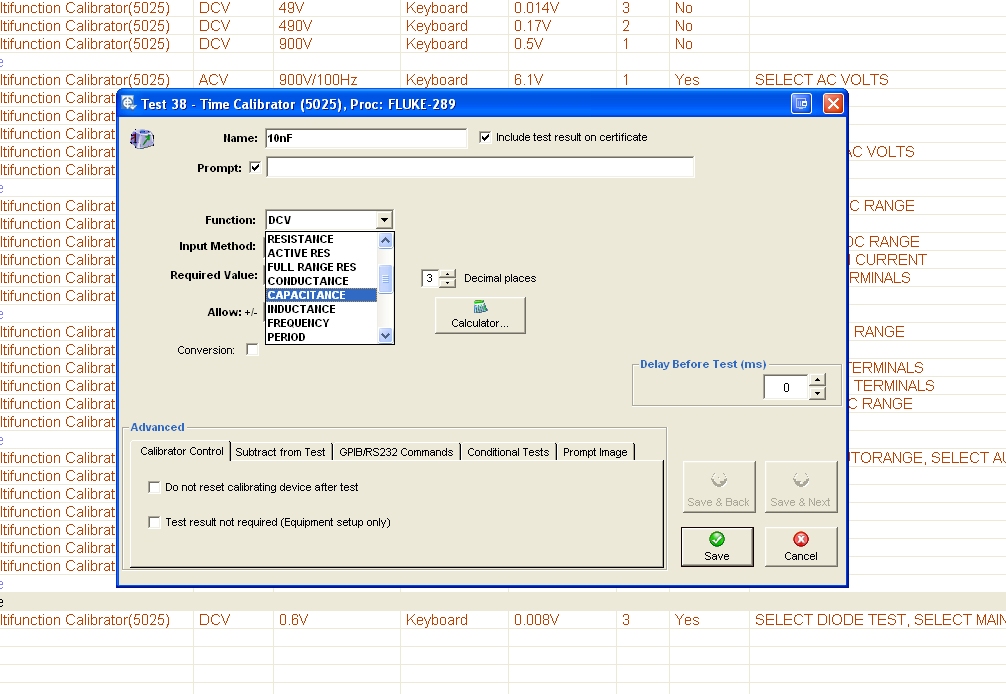Toggle Include test result on certificate
The image size is (1006, 694).
coord(486,137)
